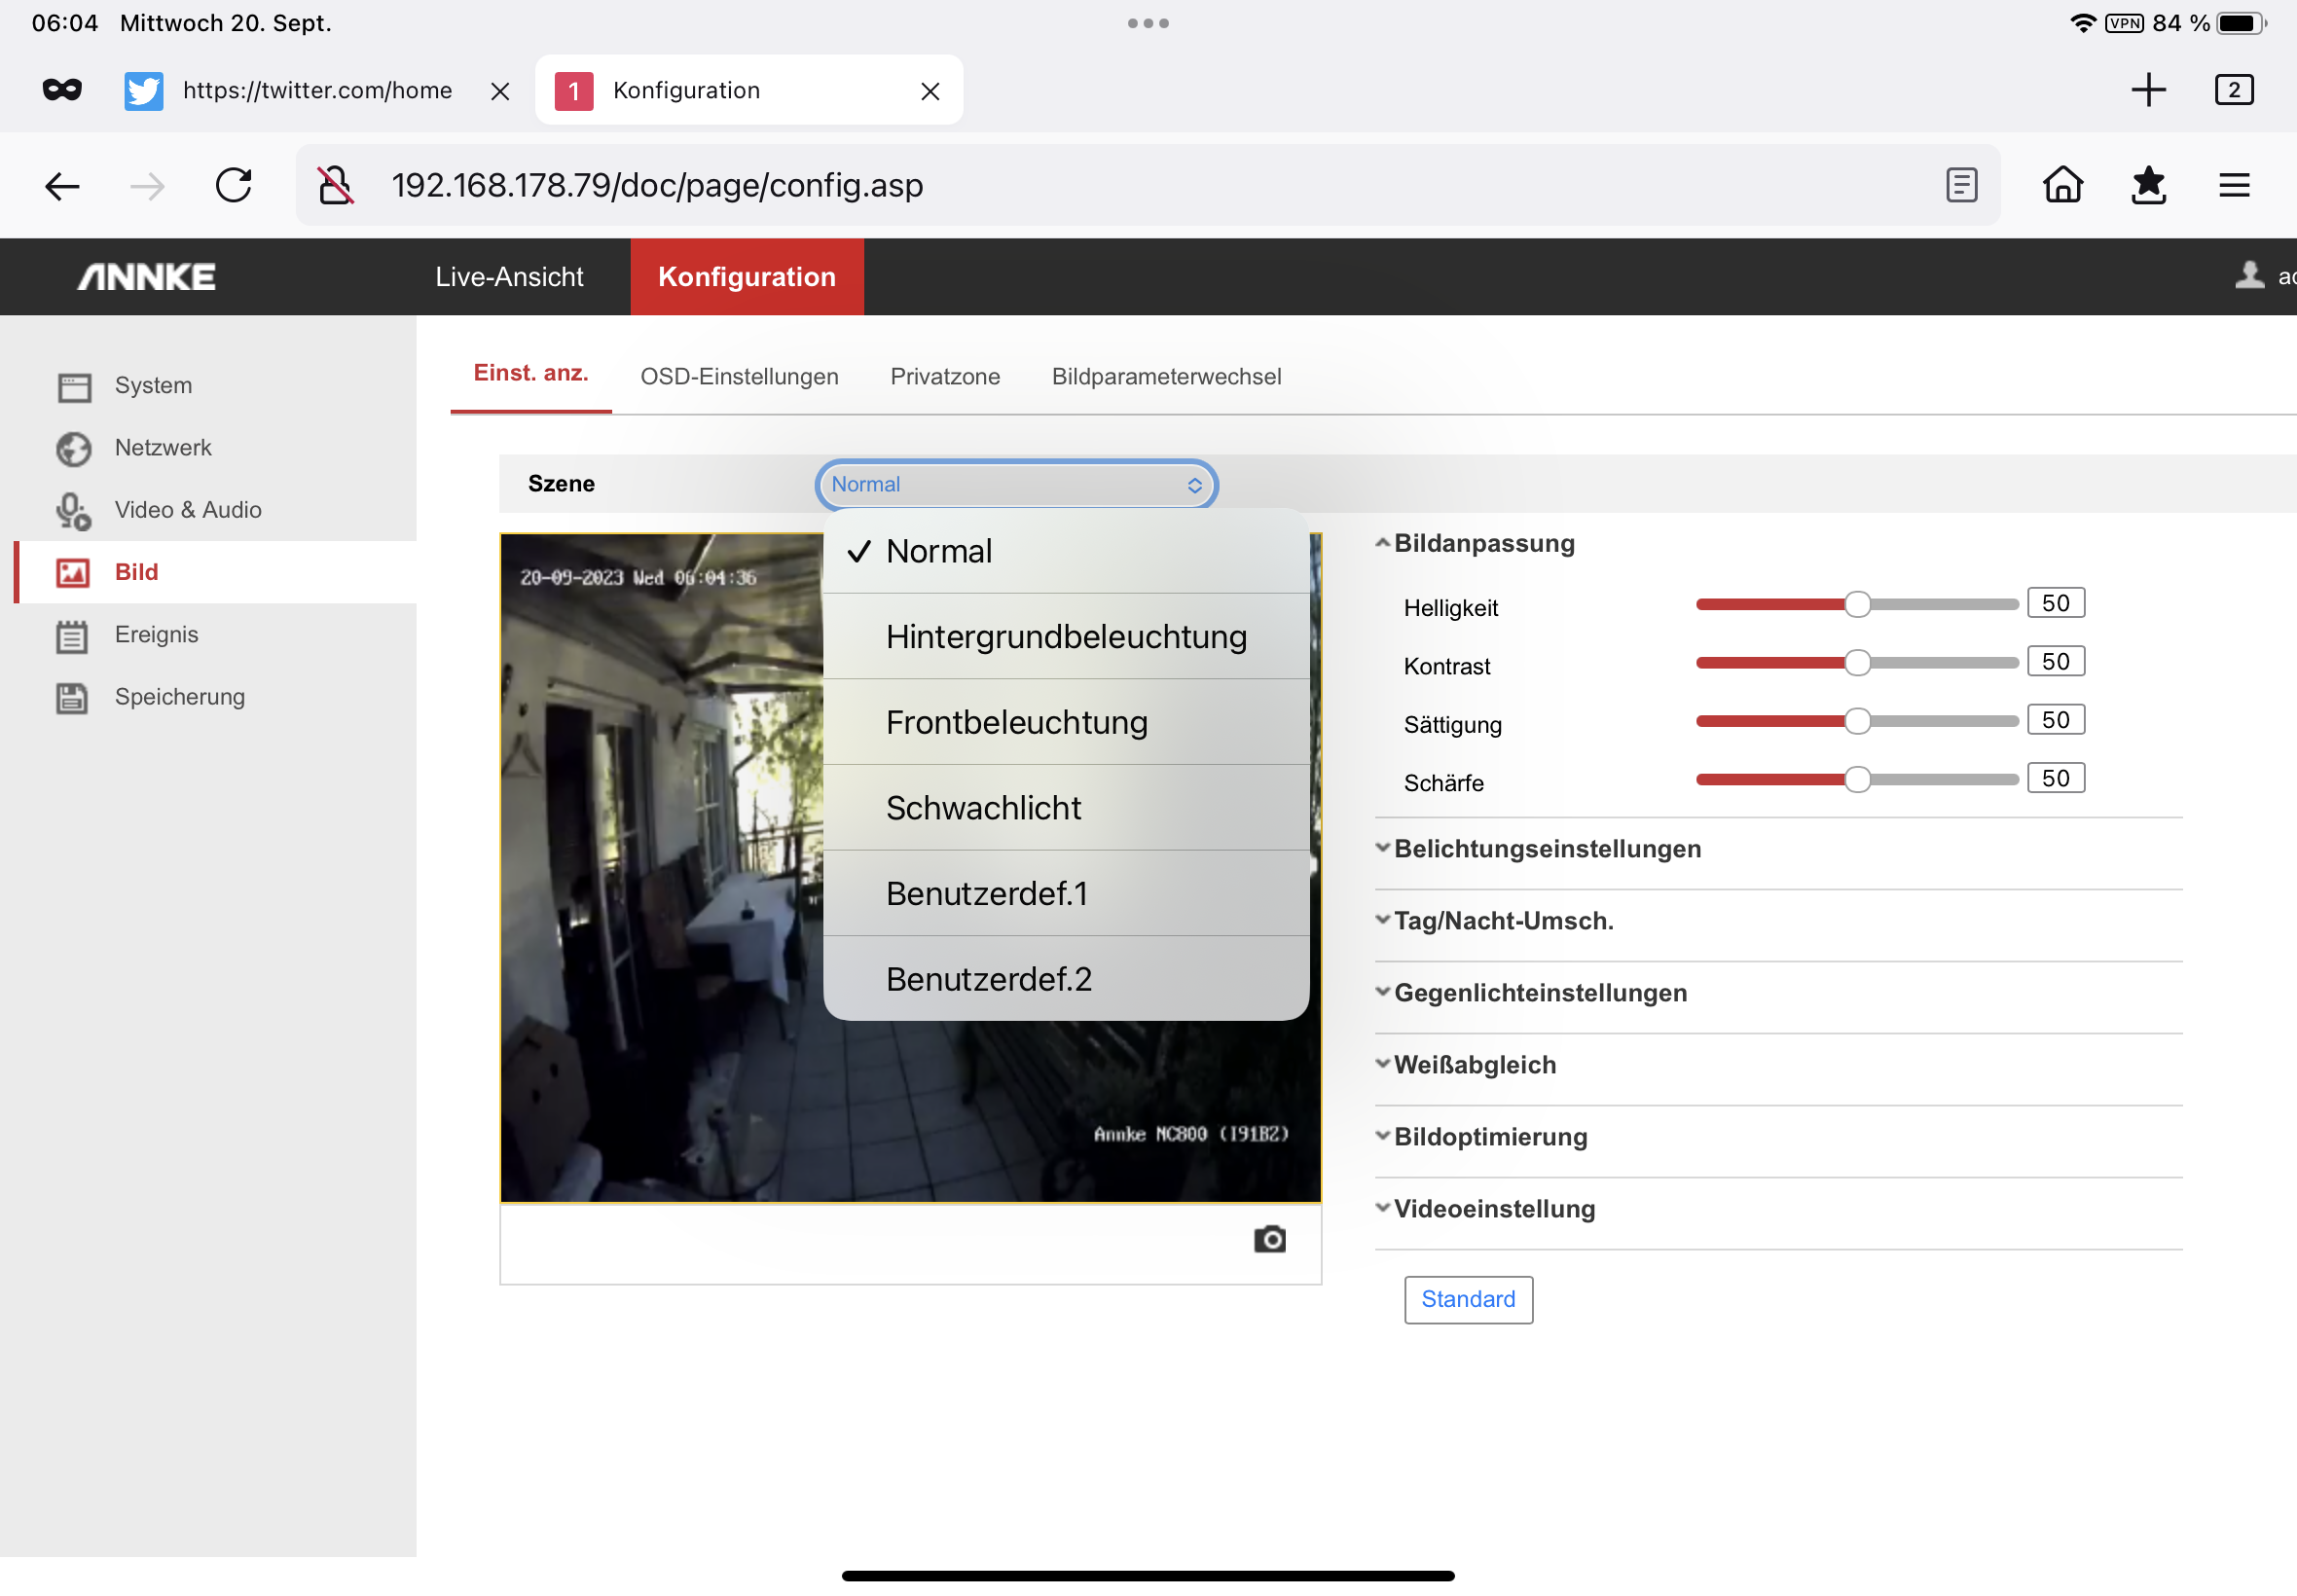Switch to OSD-Einstellungen tab
The width and height of the screenshot is (2297, 1596).
739,377
